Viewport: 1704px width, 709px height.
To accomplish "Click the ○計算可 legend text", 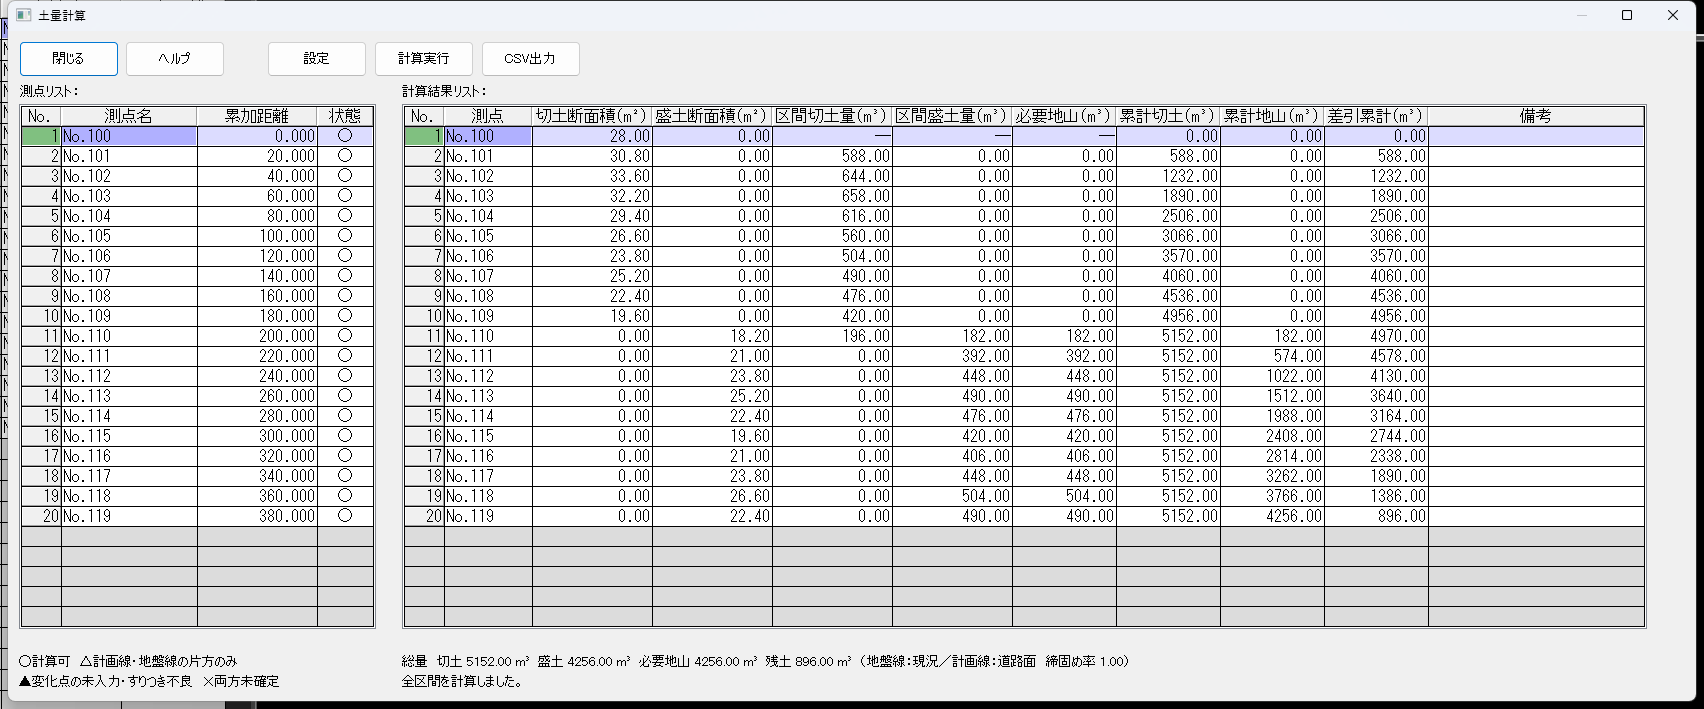I will [x=44, y=661].
